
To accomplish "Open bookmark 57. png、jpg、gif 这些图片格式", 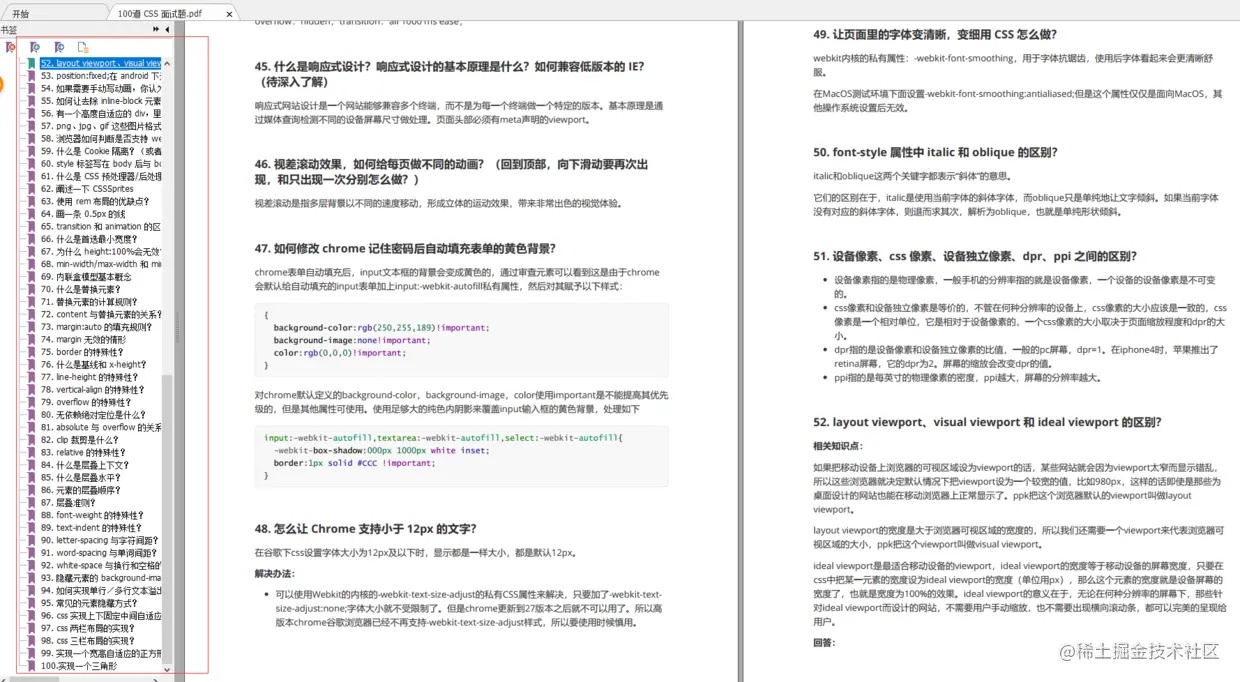I will [x=101, y=126].
